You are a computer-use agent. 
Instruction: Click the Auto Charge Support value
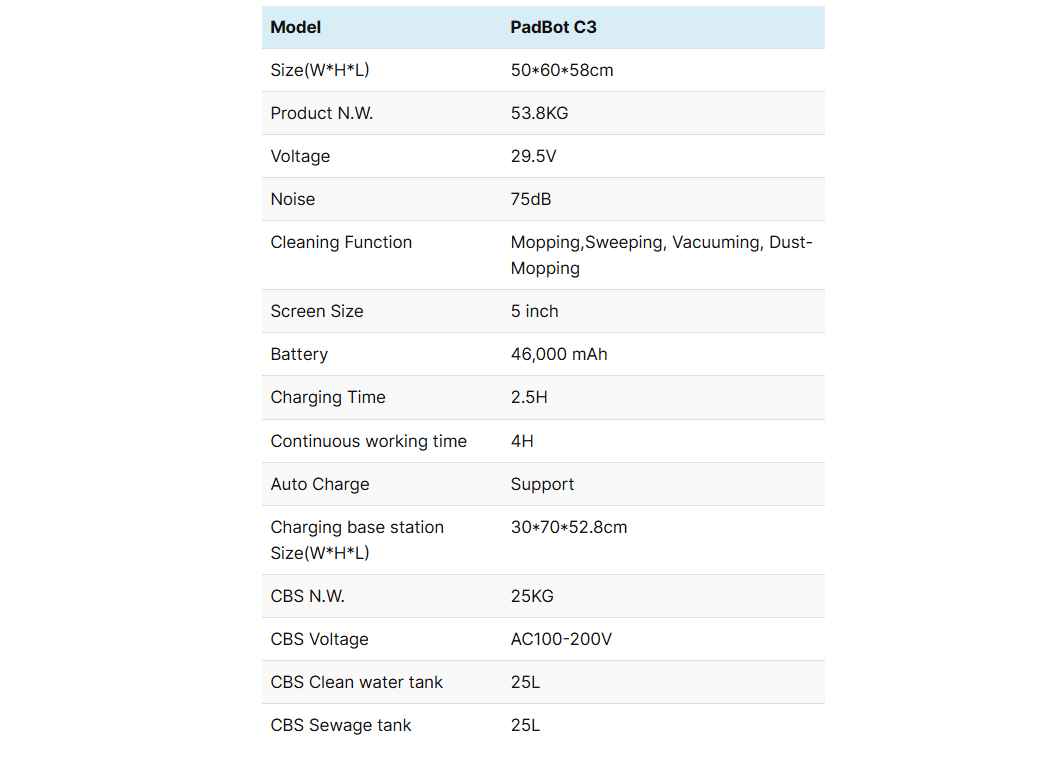542,484
